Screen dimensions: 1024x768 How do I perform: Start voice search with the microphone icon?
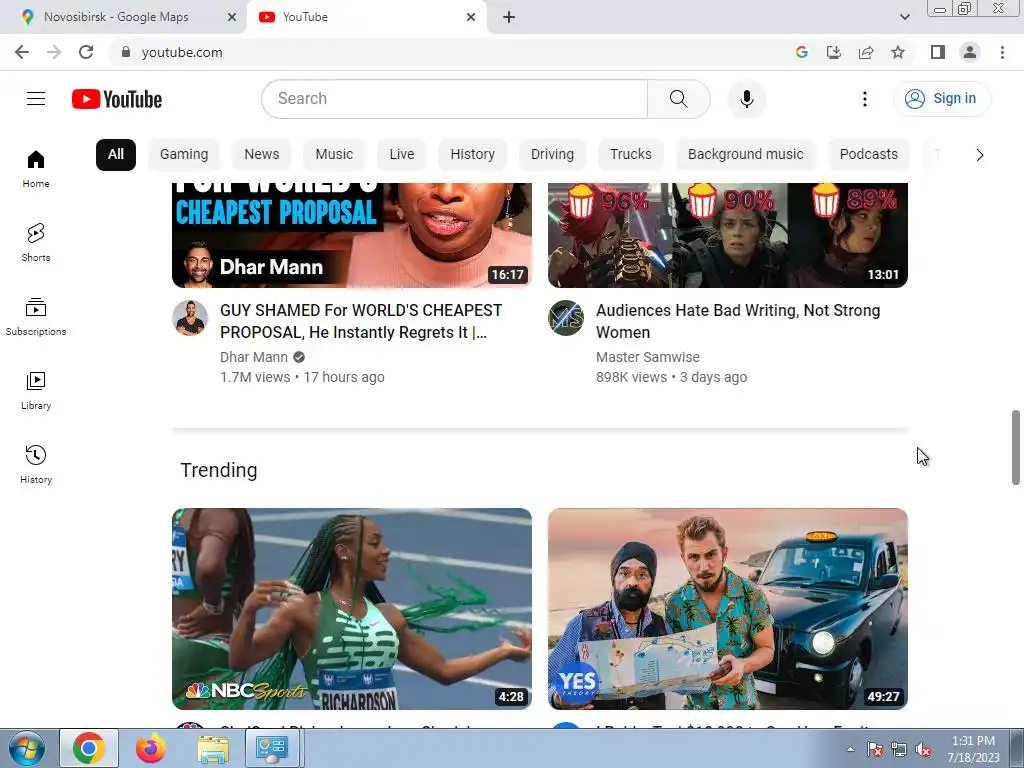click(x=746, y=99)
